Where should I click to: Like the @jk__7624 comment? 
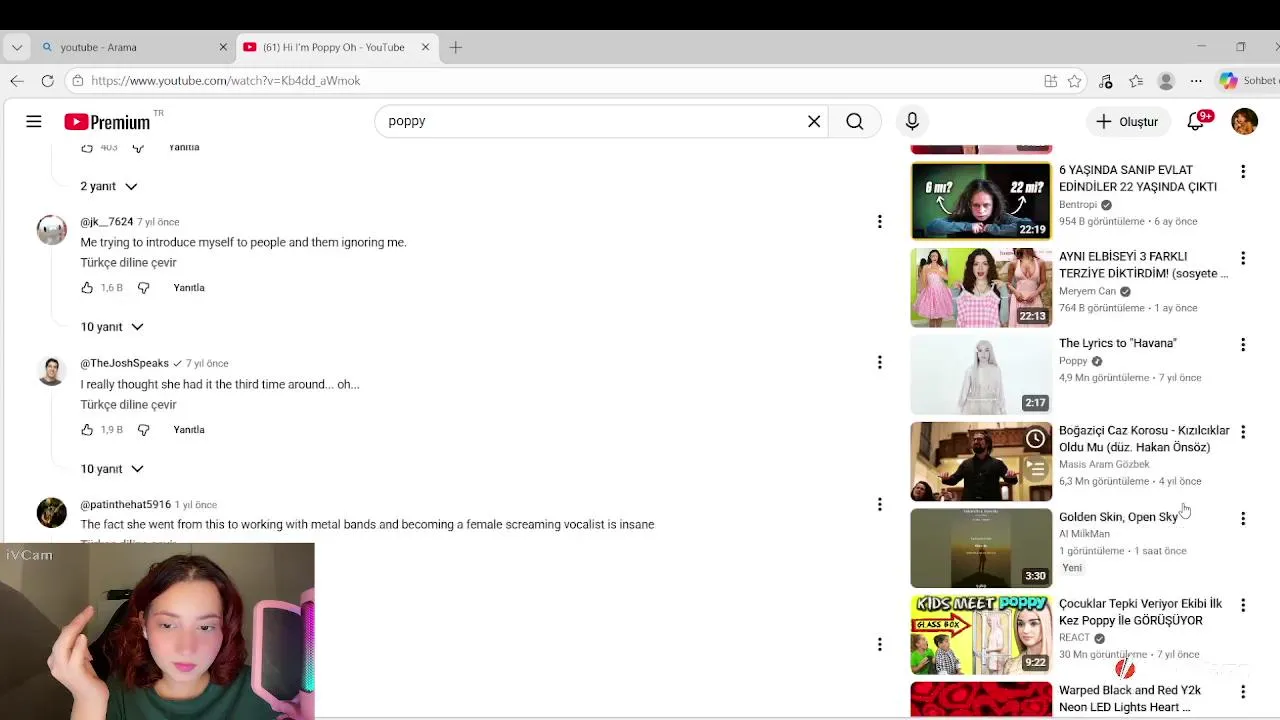click(87, 288)
